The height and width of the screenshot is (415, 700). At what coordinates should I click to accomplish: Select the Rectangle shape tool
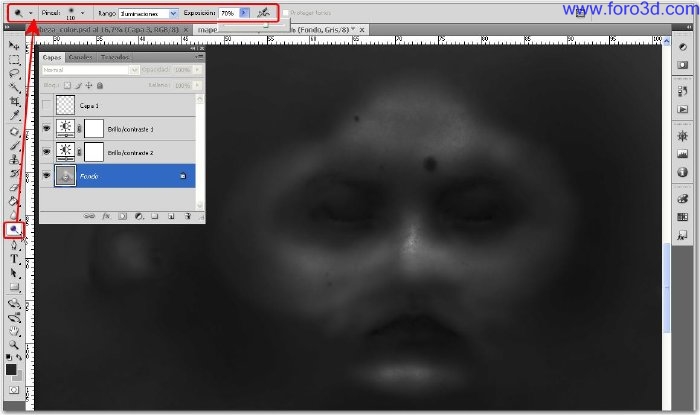pos(14,286)
